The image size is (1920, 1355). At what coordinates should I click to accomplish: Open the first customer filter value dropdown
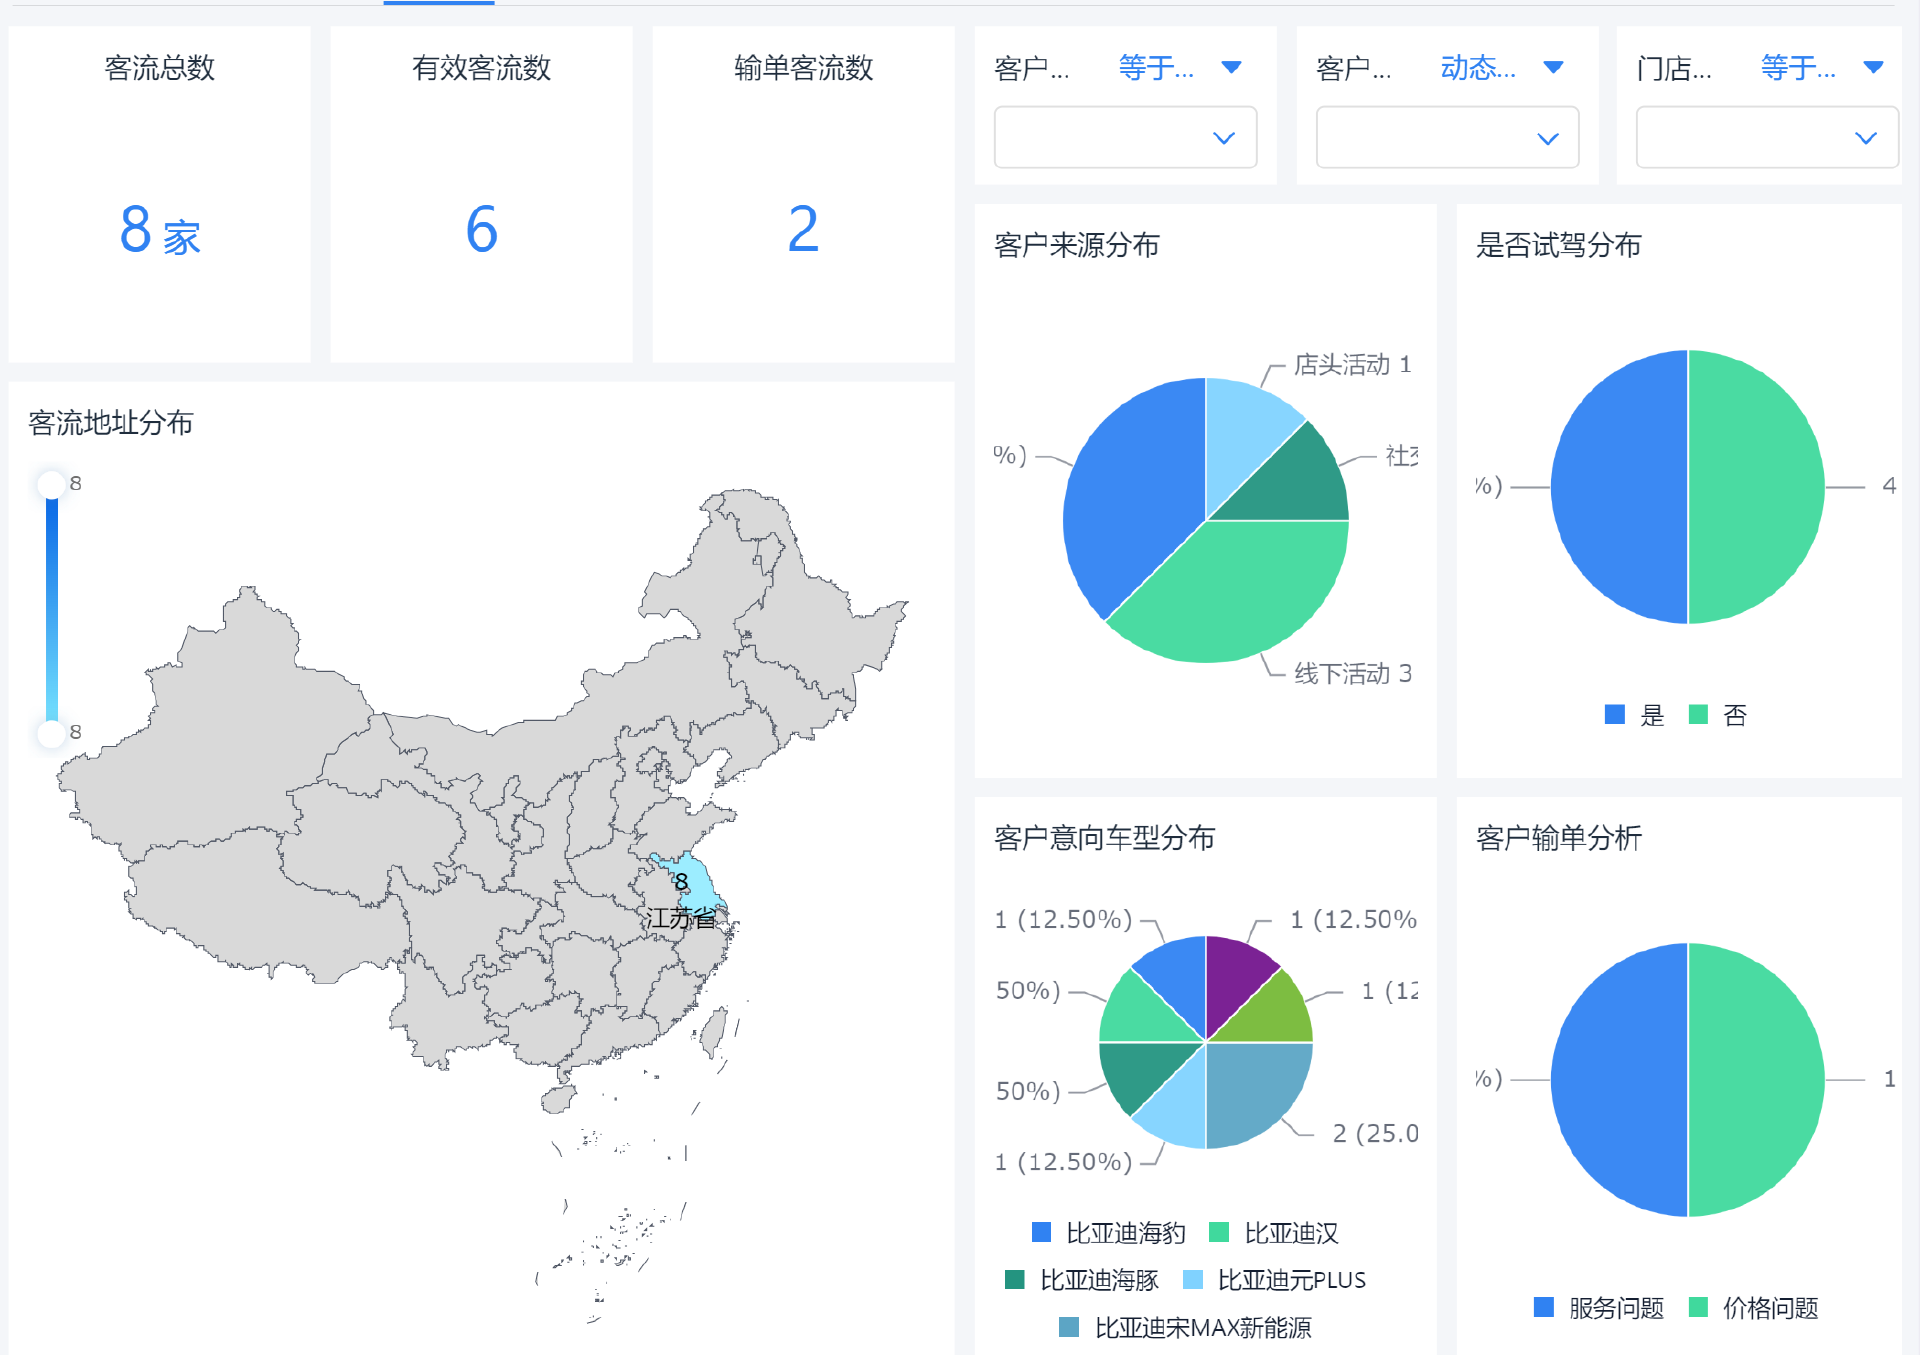pyautogui.click(x=1125, y=138)
